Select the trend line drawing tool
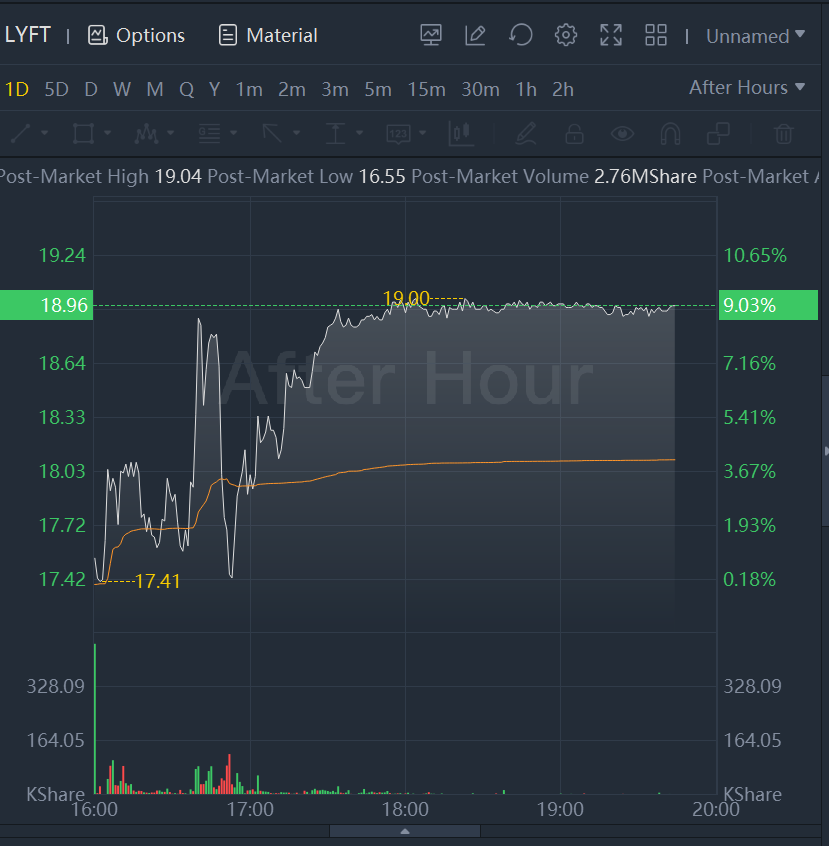The width and height of the screenshot is (829, 846). click(x=21, y=133)
